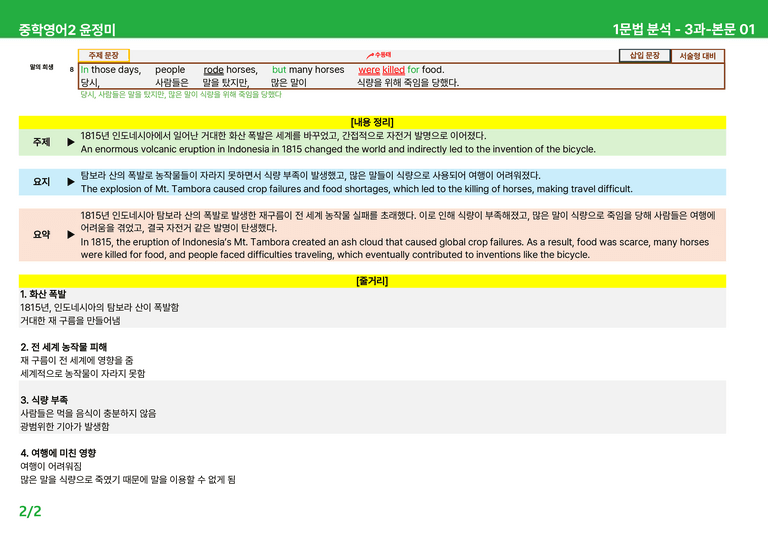This screenshot has height=543, width=768.
Task: Click the line '사람들은 먹을 음식이 충분하지 않음'
Action: tap(88, 413)
